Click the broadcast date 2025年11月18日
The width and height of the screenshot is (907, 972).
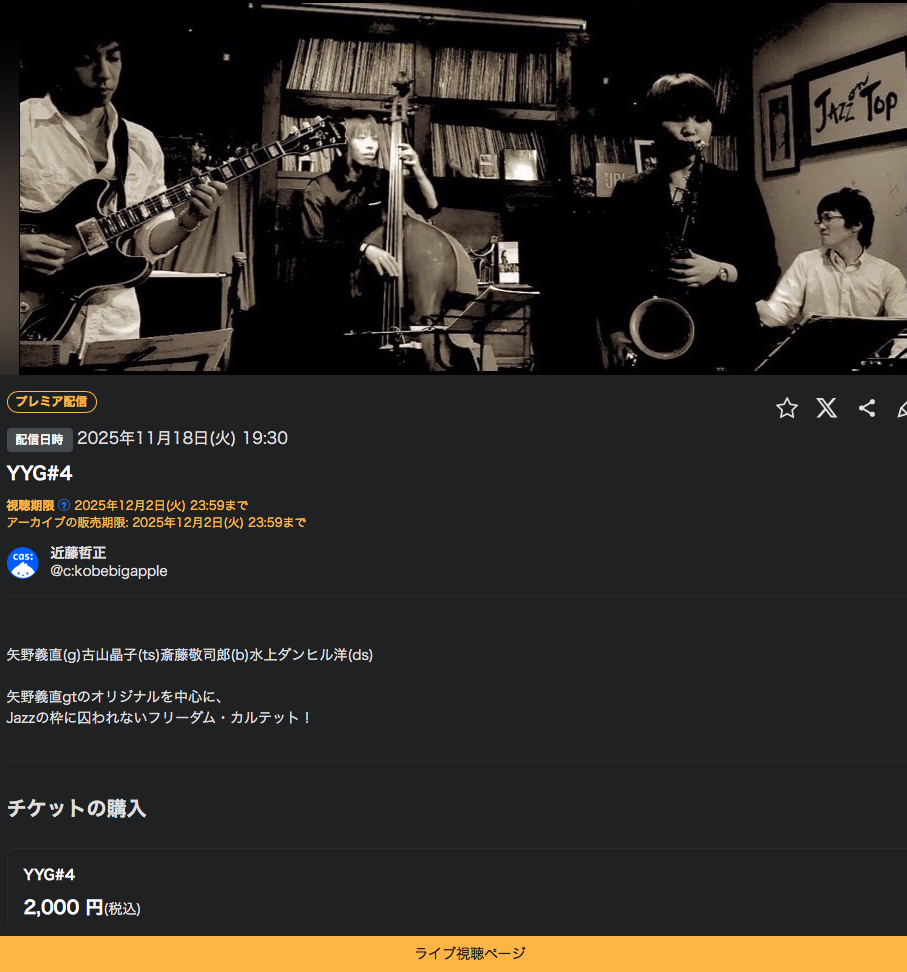click(x=156, y=438)
